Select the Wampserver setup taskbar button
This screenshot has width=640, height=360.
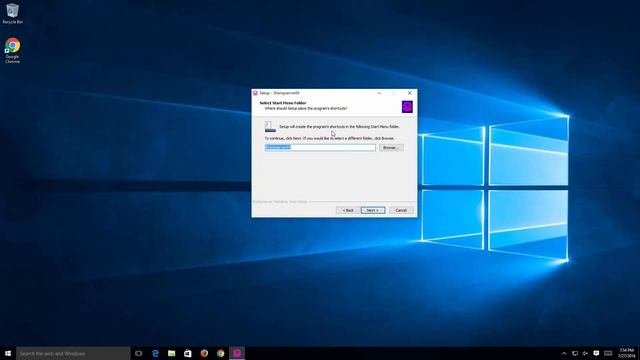237,353
